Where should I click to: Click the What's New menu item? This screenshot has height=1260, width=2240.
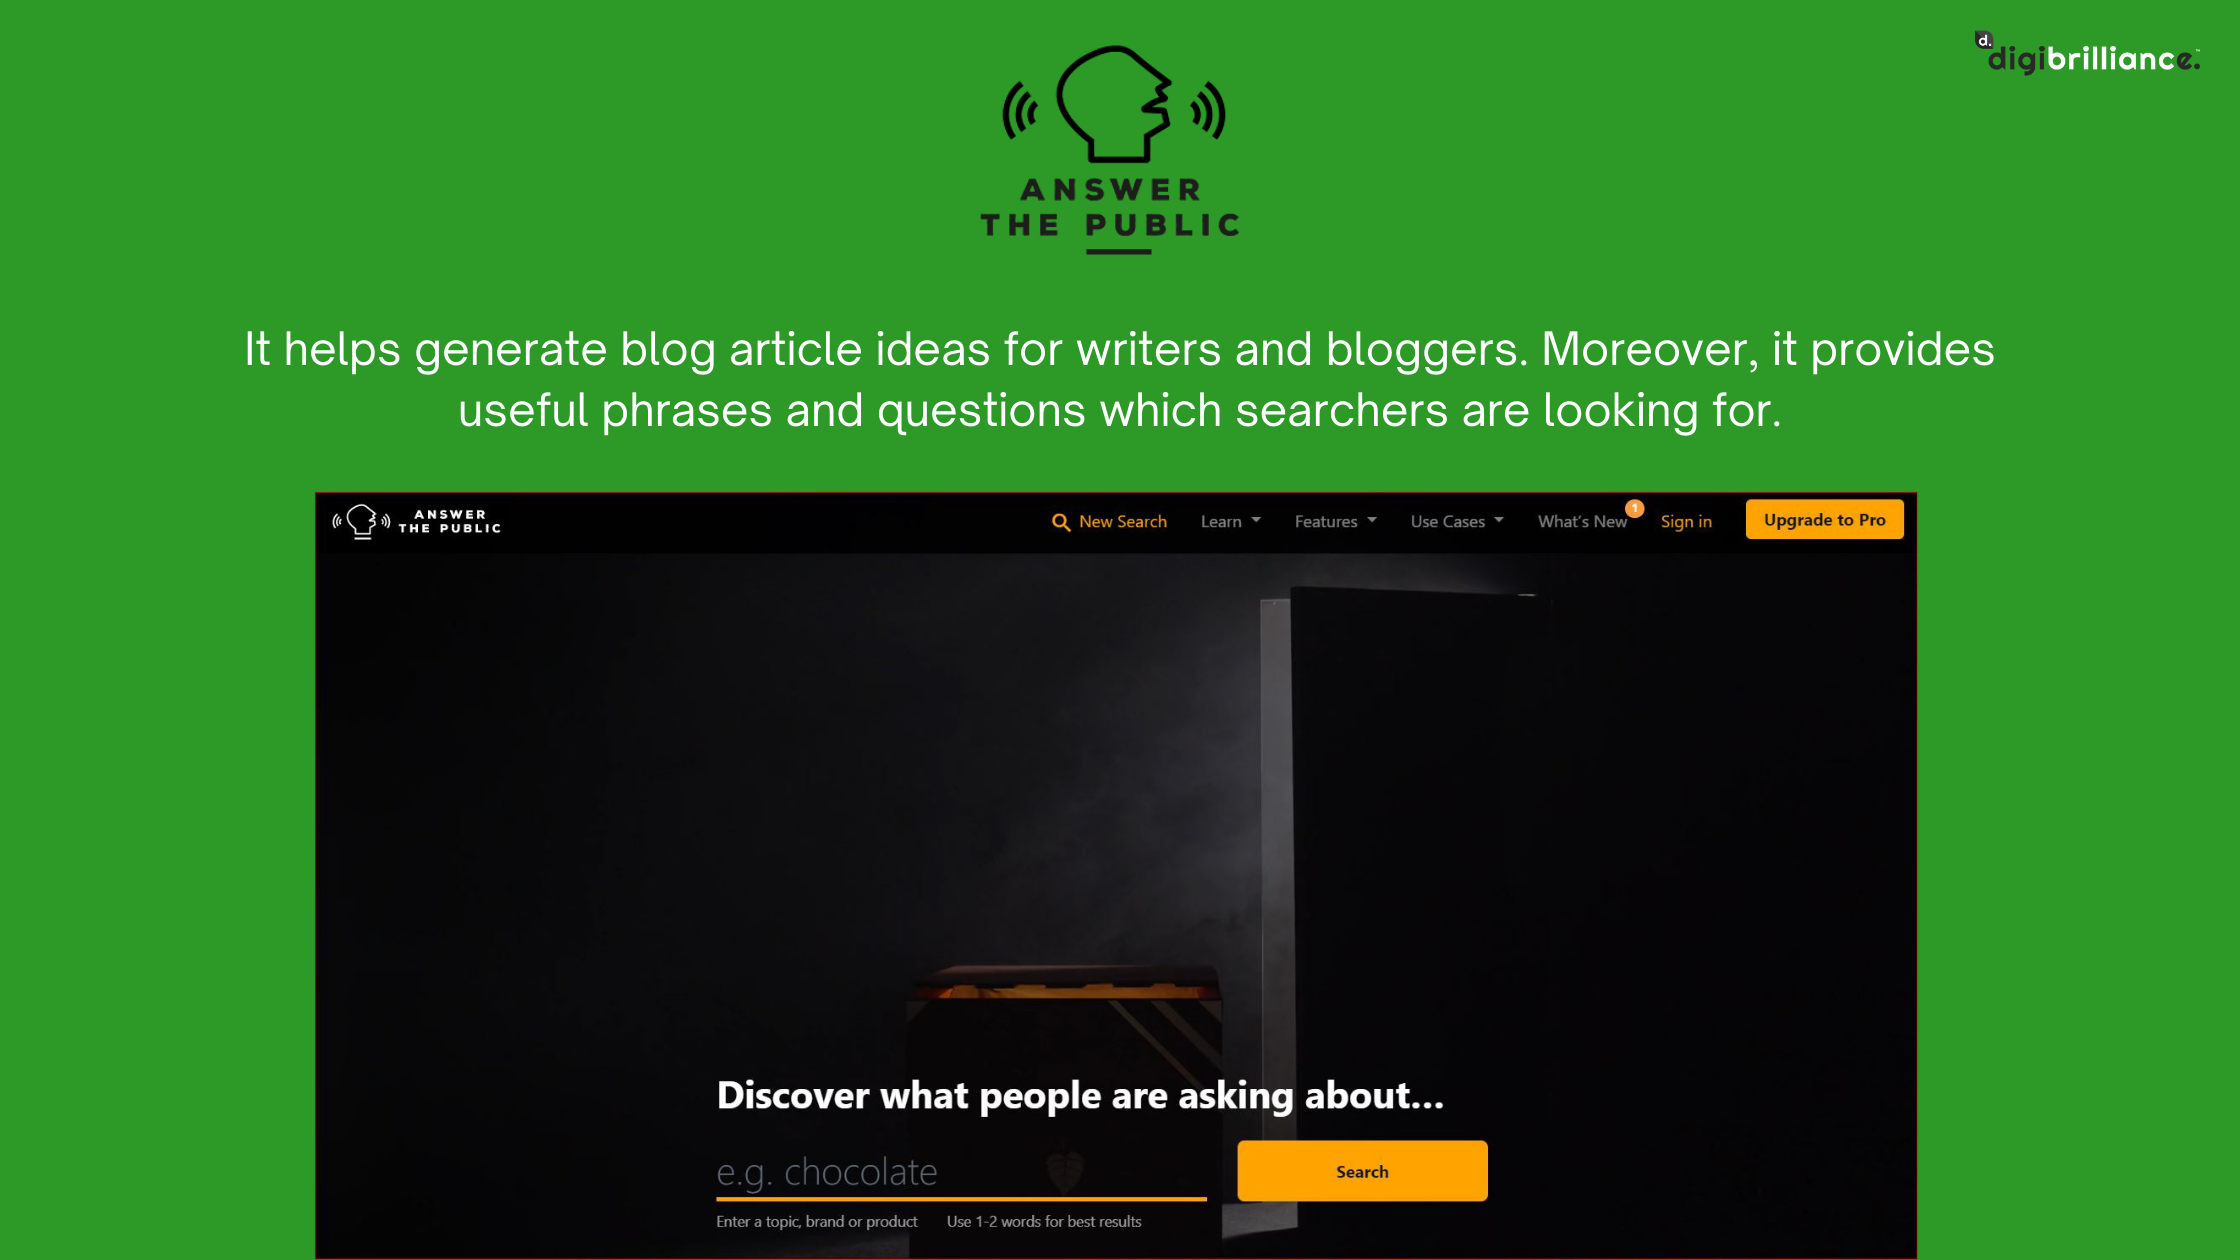1583,520
